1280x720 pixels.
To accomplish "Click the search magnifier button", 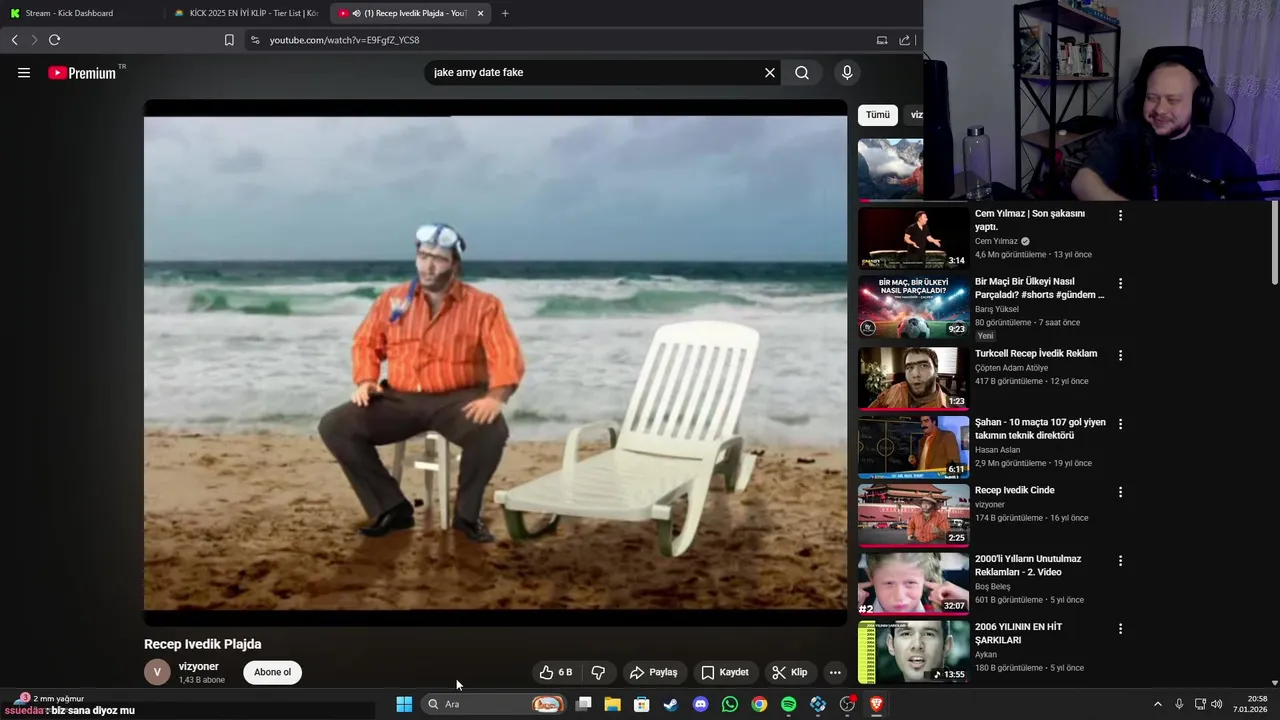I will (x=802, y=72).
